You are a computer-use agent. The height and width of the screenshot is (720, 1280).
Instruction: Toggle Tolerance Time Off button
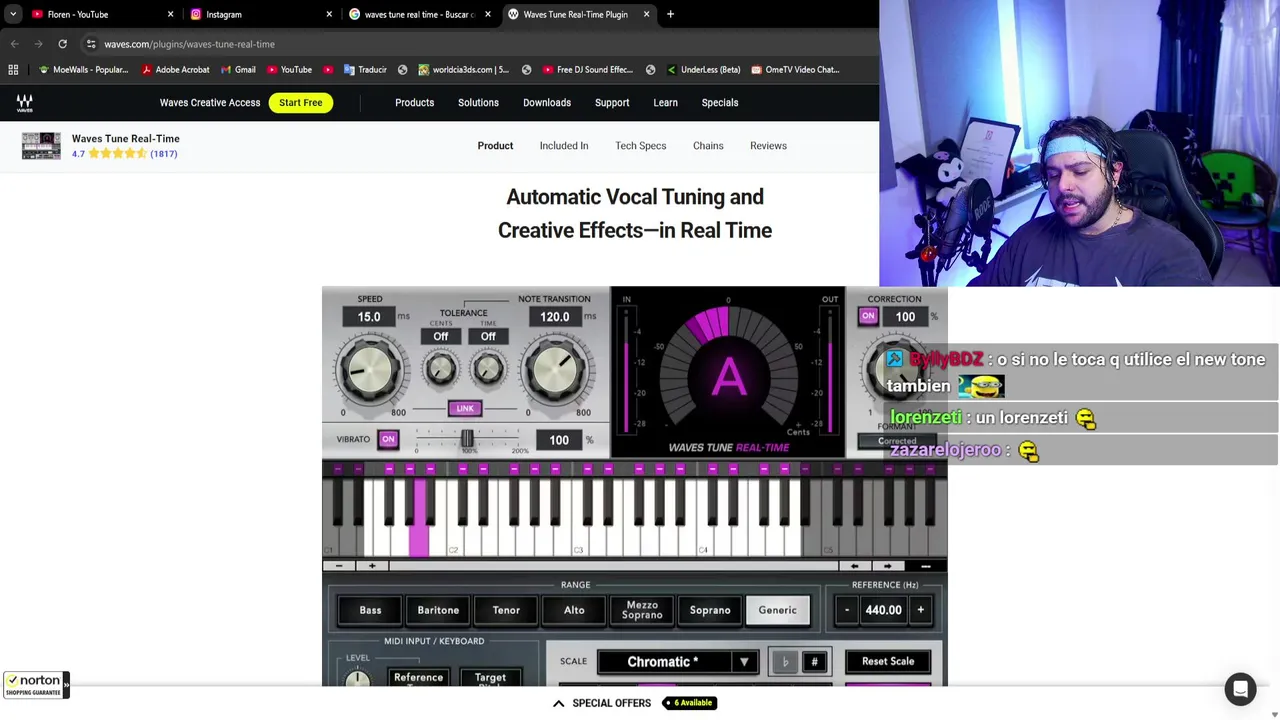point(488,336)
